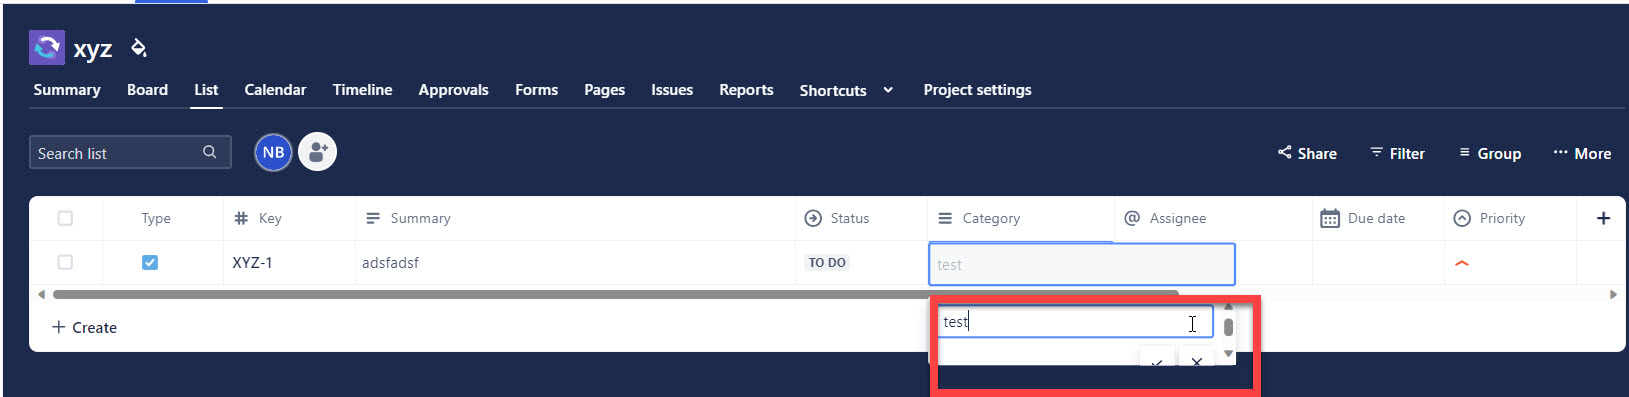Click the Type column header
This screenshot has height=397, width=1629.
(x=156, y=218)
